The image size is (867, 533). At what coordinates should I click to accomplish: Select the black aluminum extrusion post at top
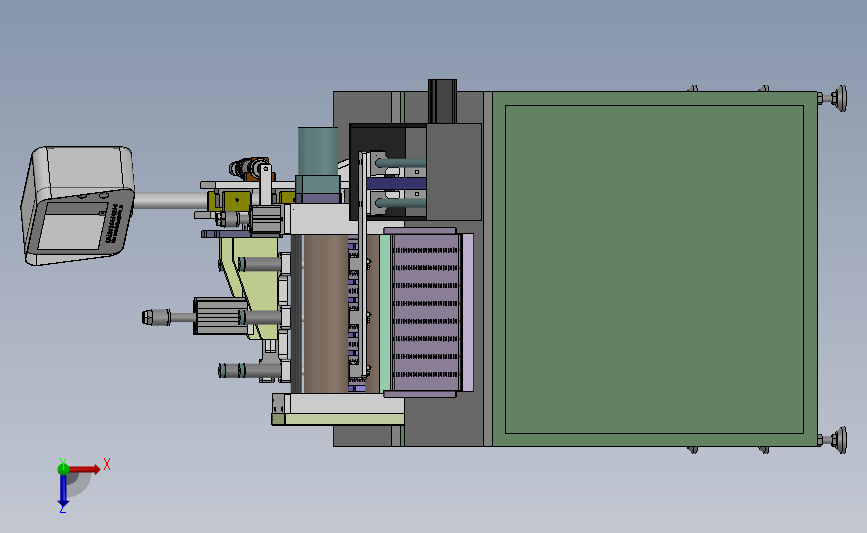442,101
